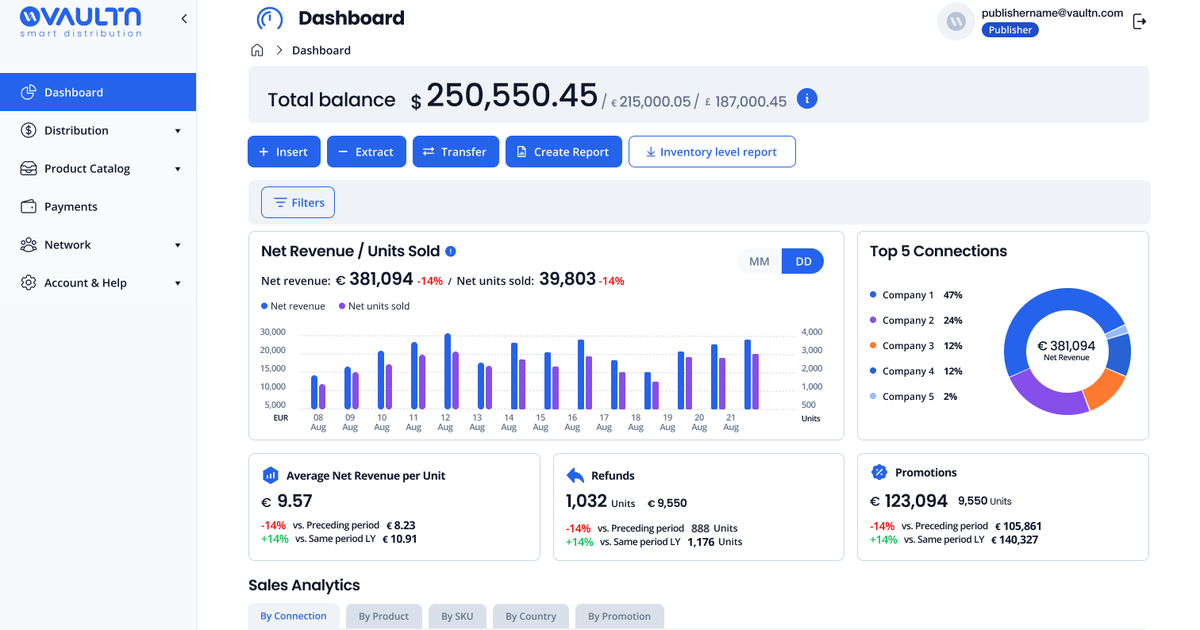Click the user avatar icon at the top
Image resolution: width=1200 pixels, height=630 pixels.
(x=956, y=21)
